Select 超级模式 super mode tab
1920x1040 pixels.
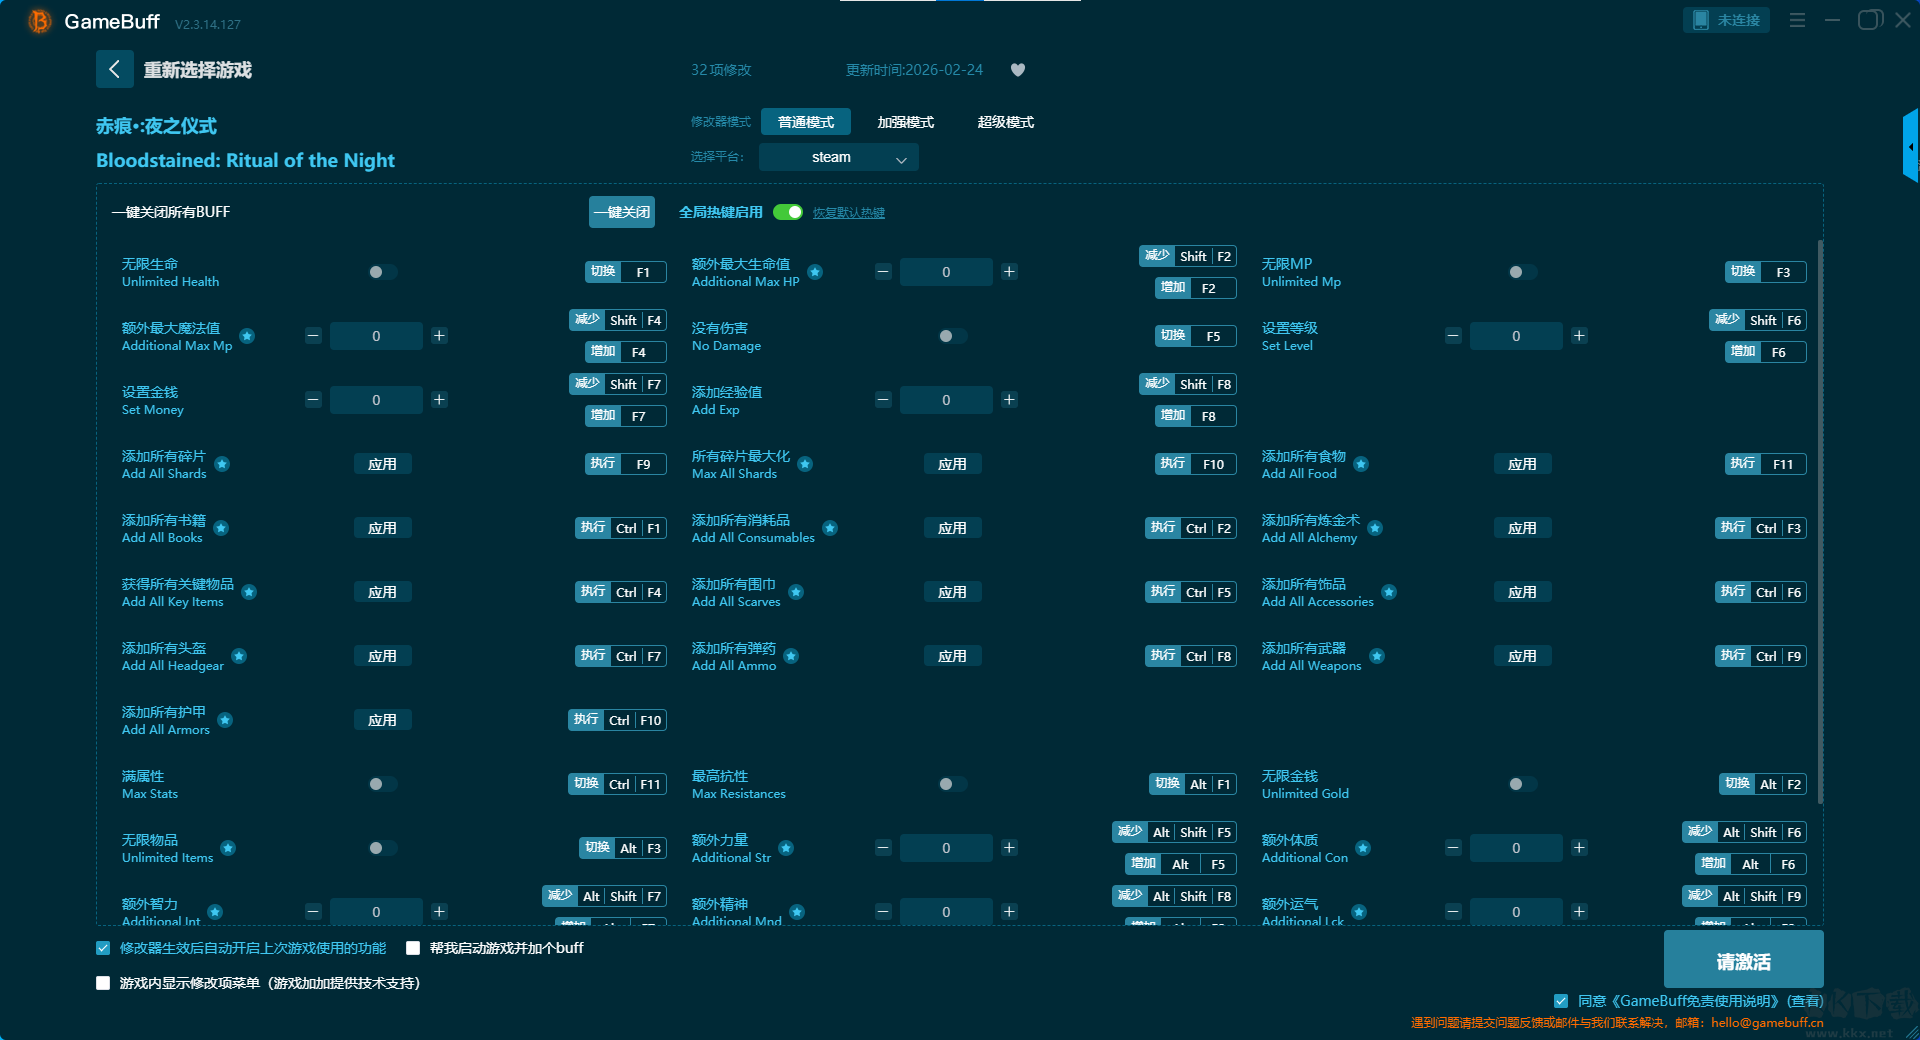(1005, 122)
